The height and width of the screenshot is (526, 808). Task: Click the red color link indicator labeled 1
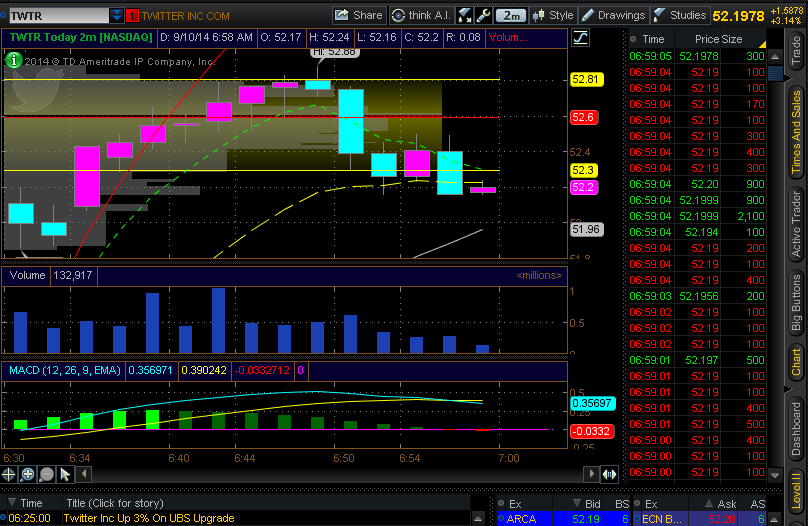[132, 16]
